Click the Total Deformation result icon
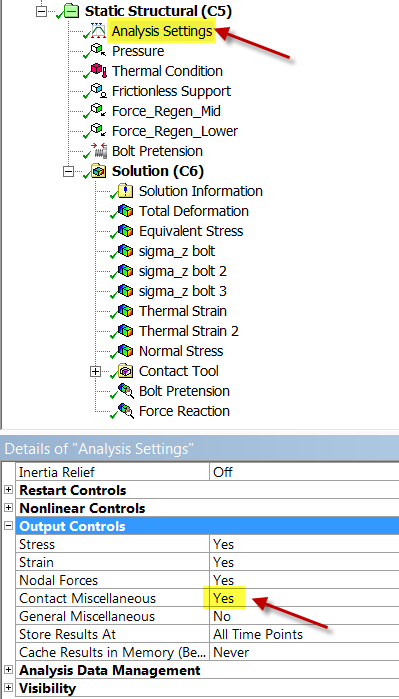The width and height of the screenshot is (399, 699). point(125,211)
